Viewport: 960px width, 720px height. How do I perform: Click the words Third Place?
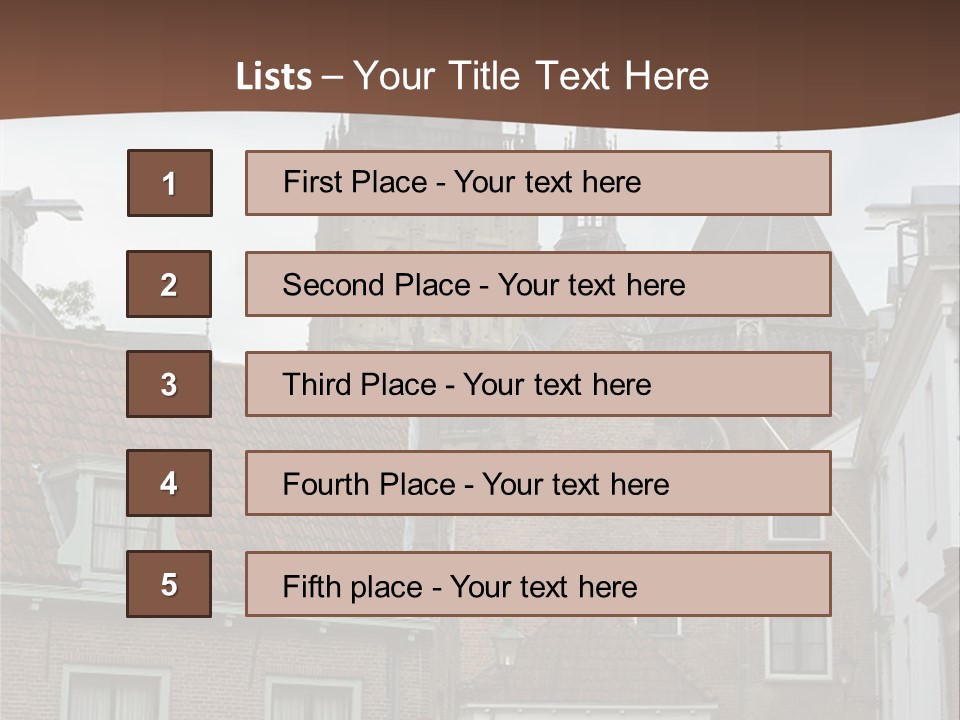(359, 384)
